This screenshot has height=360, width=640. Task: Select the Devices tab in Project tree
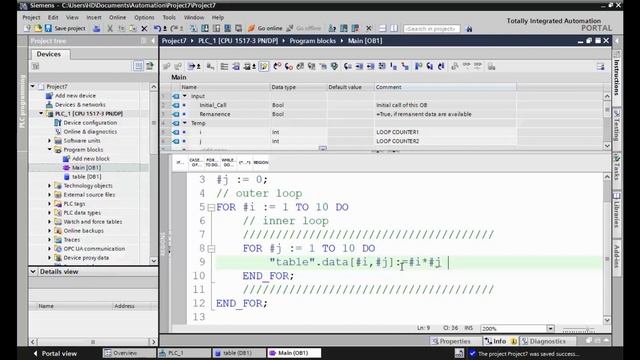tap(49, 54)
